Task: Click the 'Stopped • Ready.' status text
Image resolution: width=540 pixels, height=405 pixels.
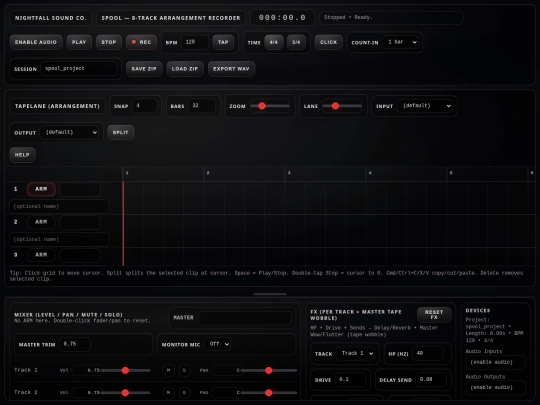Action: (348, 17)
